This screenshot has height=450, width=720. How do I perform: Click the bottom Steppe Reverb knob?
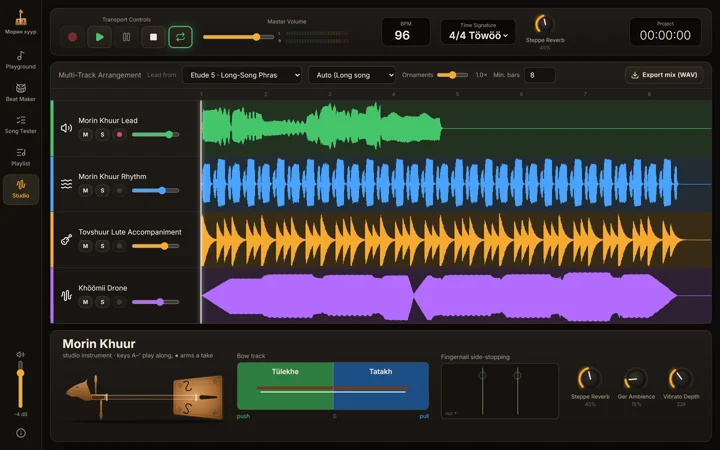(x=590, y=378)
